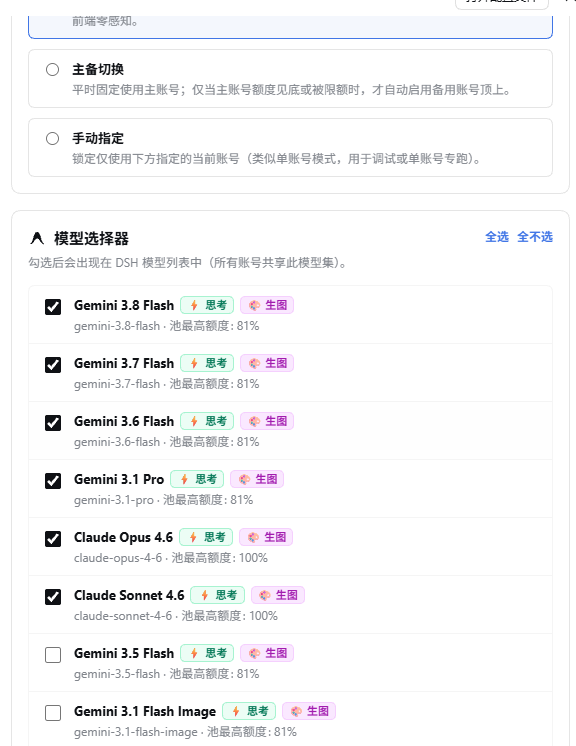Click 思考 badge on Claude Sonnet 4.6
This screenshot has width=576, height=746.
pos(217,595)
